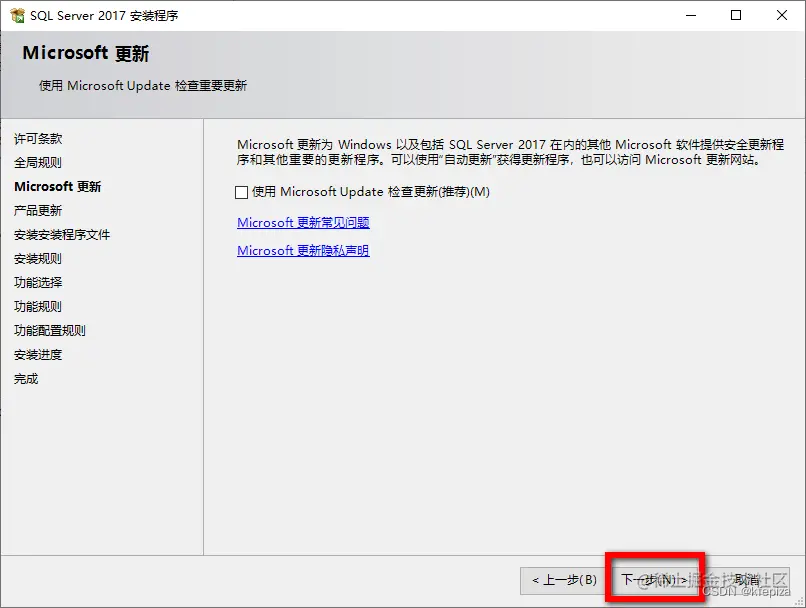The height and width of the screenshot is (608, 806).
Task: Select the 安装进度 step in the sidebar
Action: 38,355
